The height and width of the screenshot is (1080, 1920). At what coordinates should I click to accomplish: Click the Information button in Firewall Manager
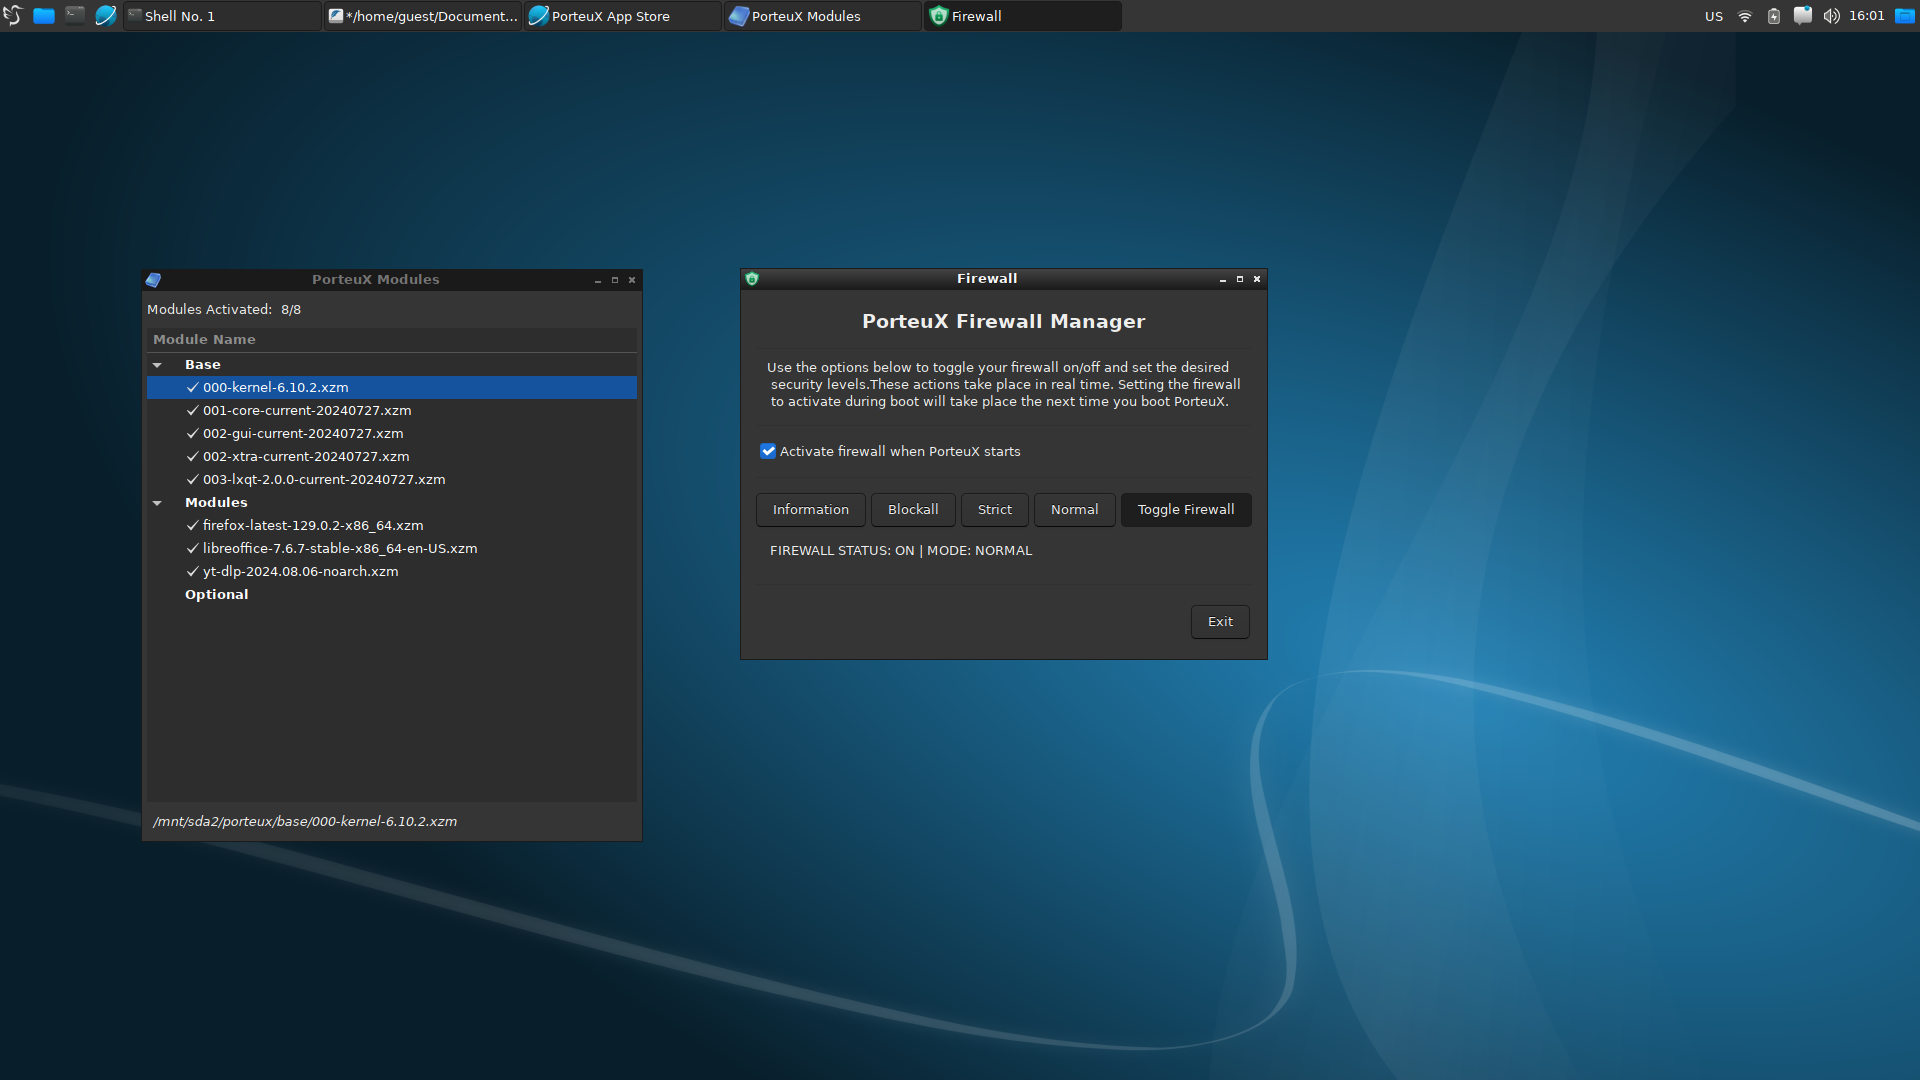[x=810, y=510]
